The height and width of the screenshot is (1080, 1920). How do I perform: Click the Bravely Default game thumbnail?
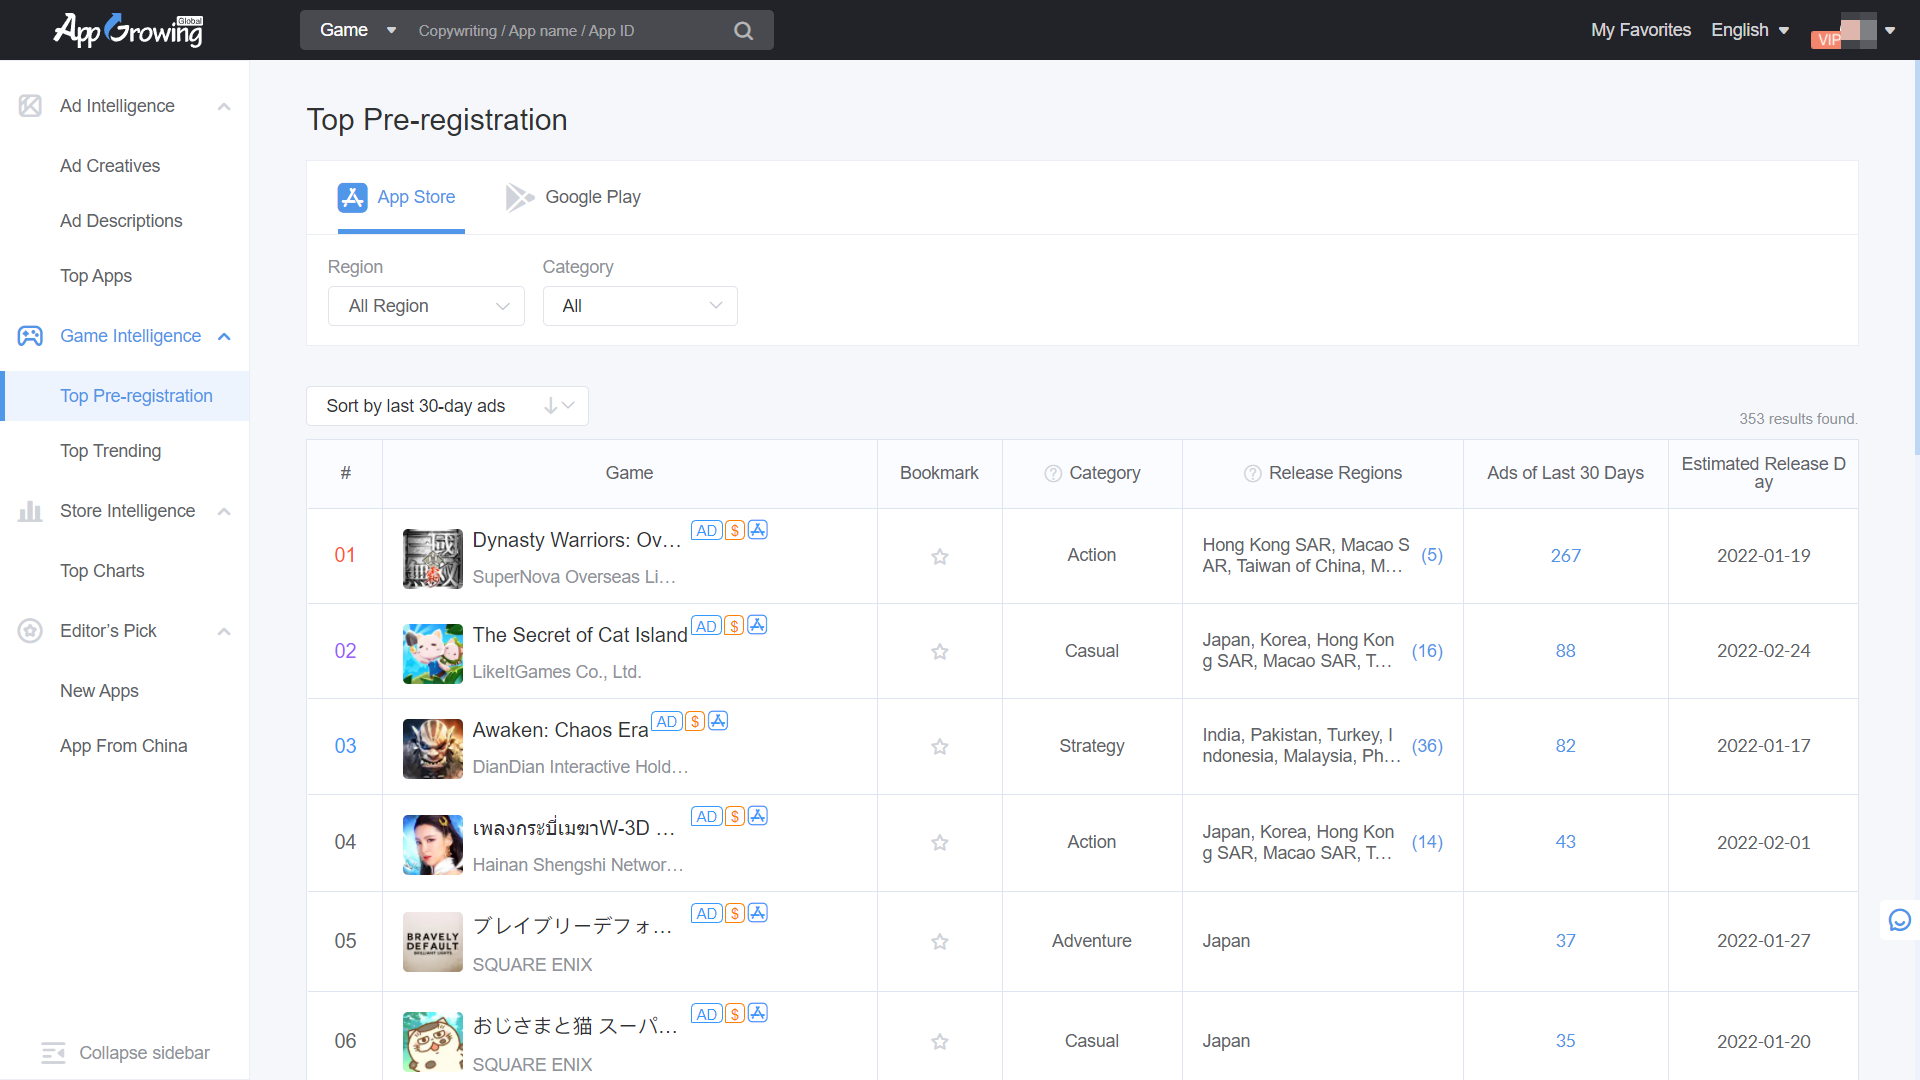tap(433, 942)
